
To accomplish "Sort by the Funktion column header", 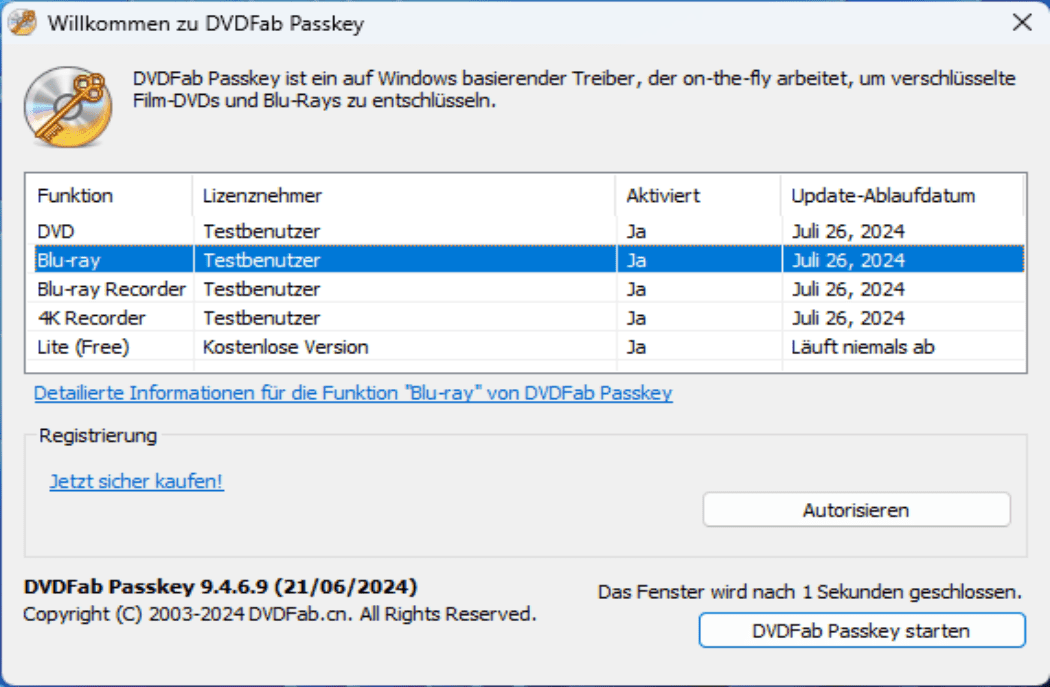I will (x=108, y=196).
